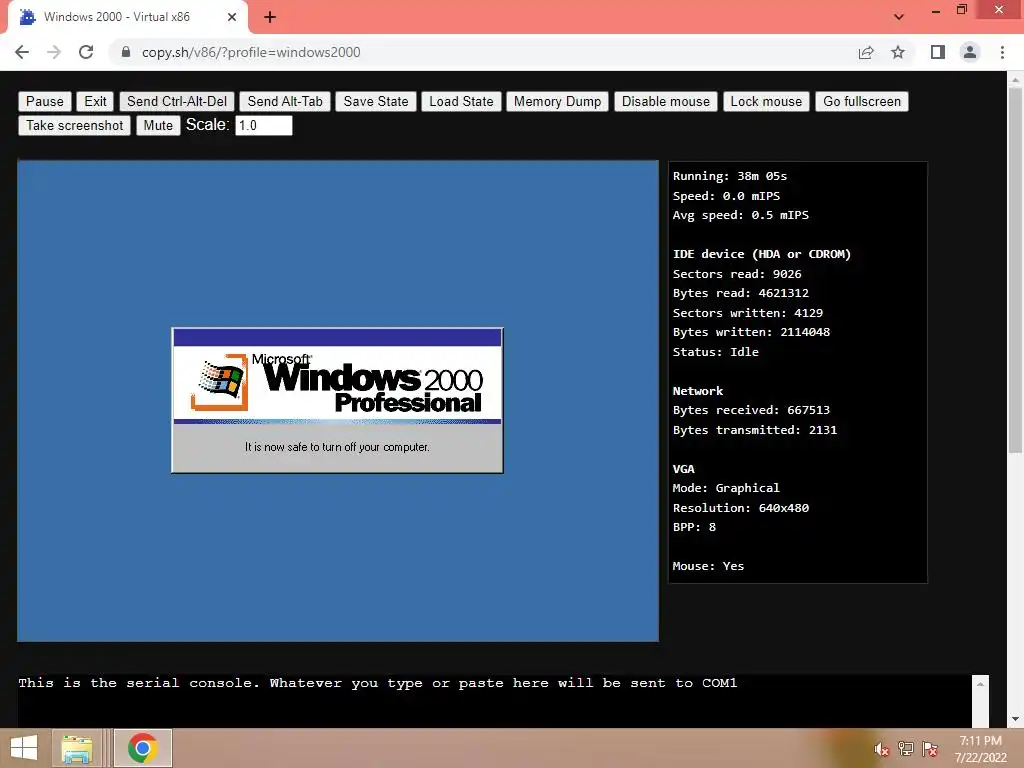Click the serial console scroll up arrow
The image size is (1024, 768).
coord(980,684)
